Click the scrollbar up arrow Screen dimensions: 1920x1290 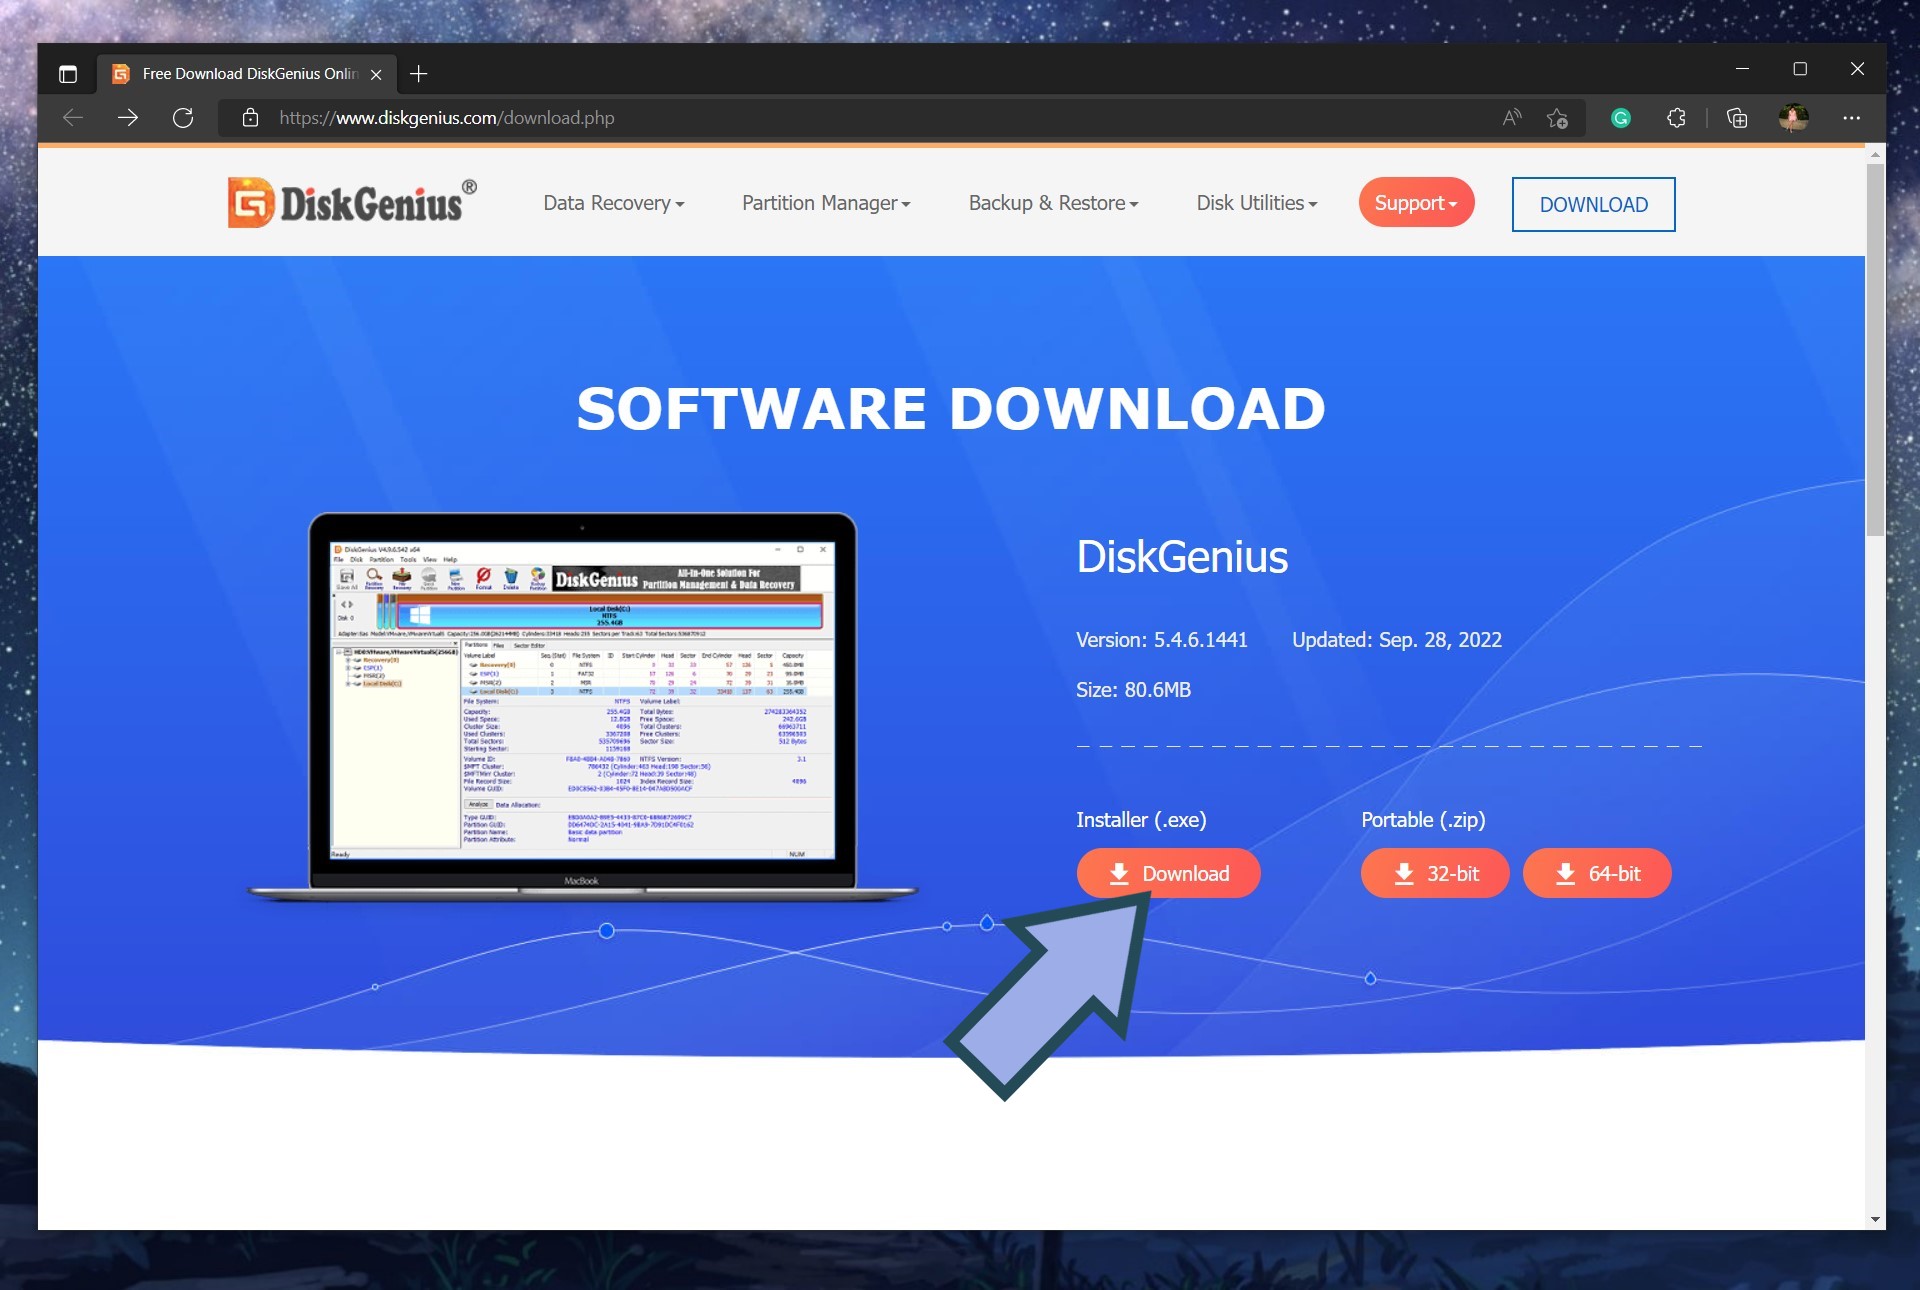1875,155
